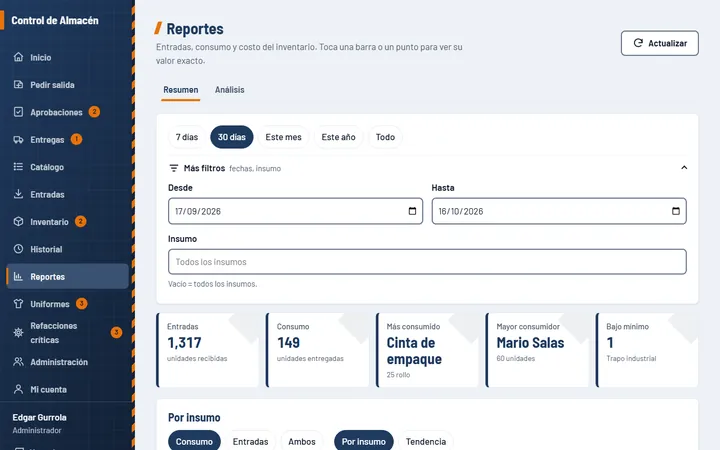Viewport: 720px width, 450px height.
Task: Click the Historial clock icon
Action: pos(18,249)
